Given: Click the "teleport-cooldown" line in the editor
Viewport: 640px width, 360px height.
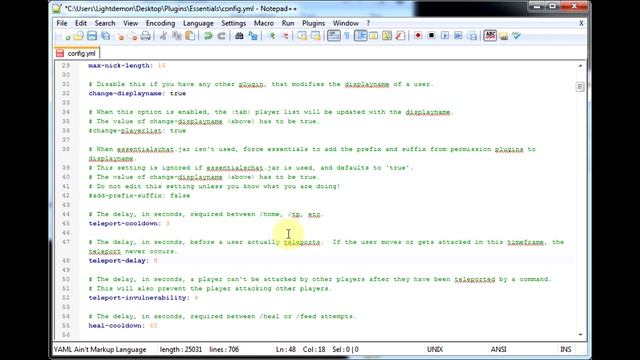Looking at the screenshot, I should coord(129,223).
